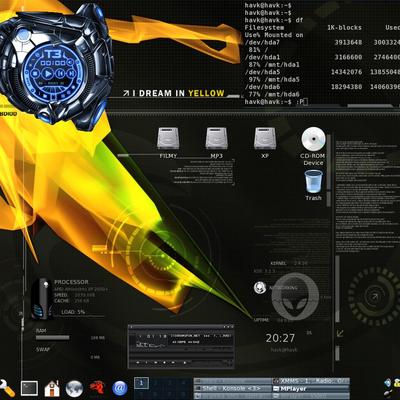Select the XMMS taskbar entry
The image size is (400, 400).
[311, 381]
